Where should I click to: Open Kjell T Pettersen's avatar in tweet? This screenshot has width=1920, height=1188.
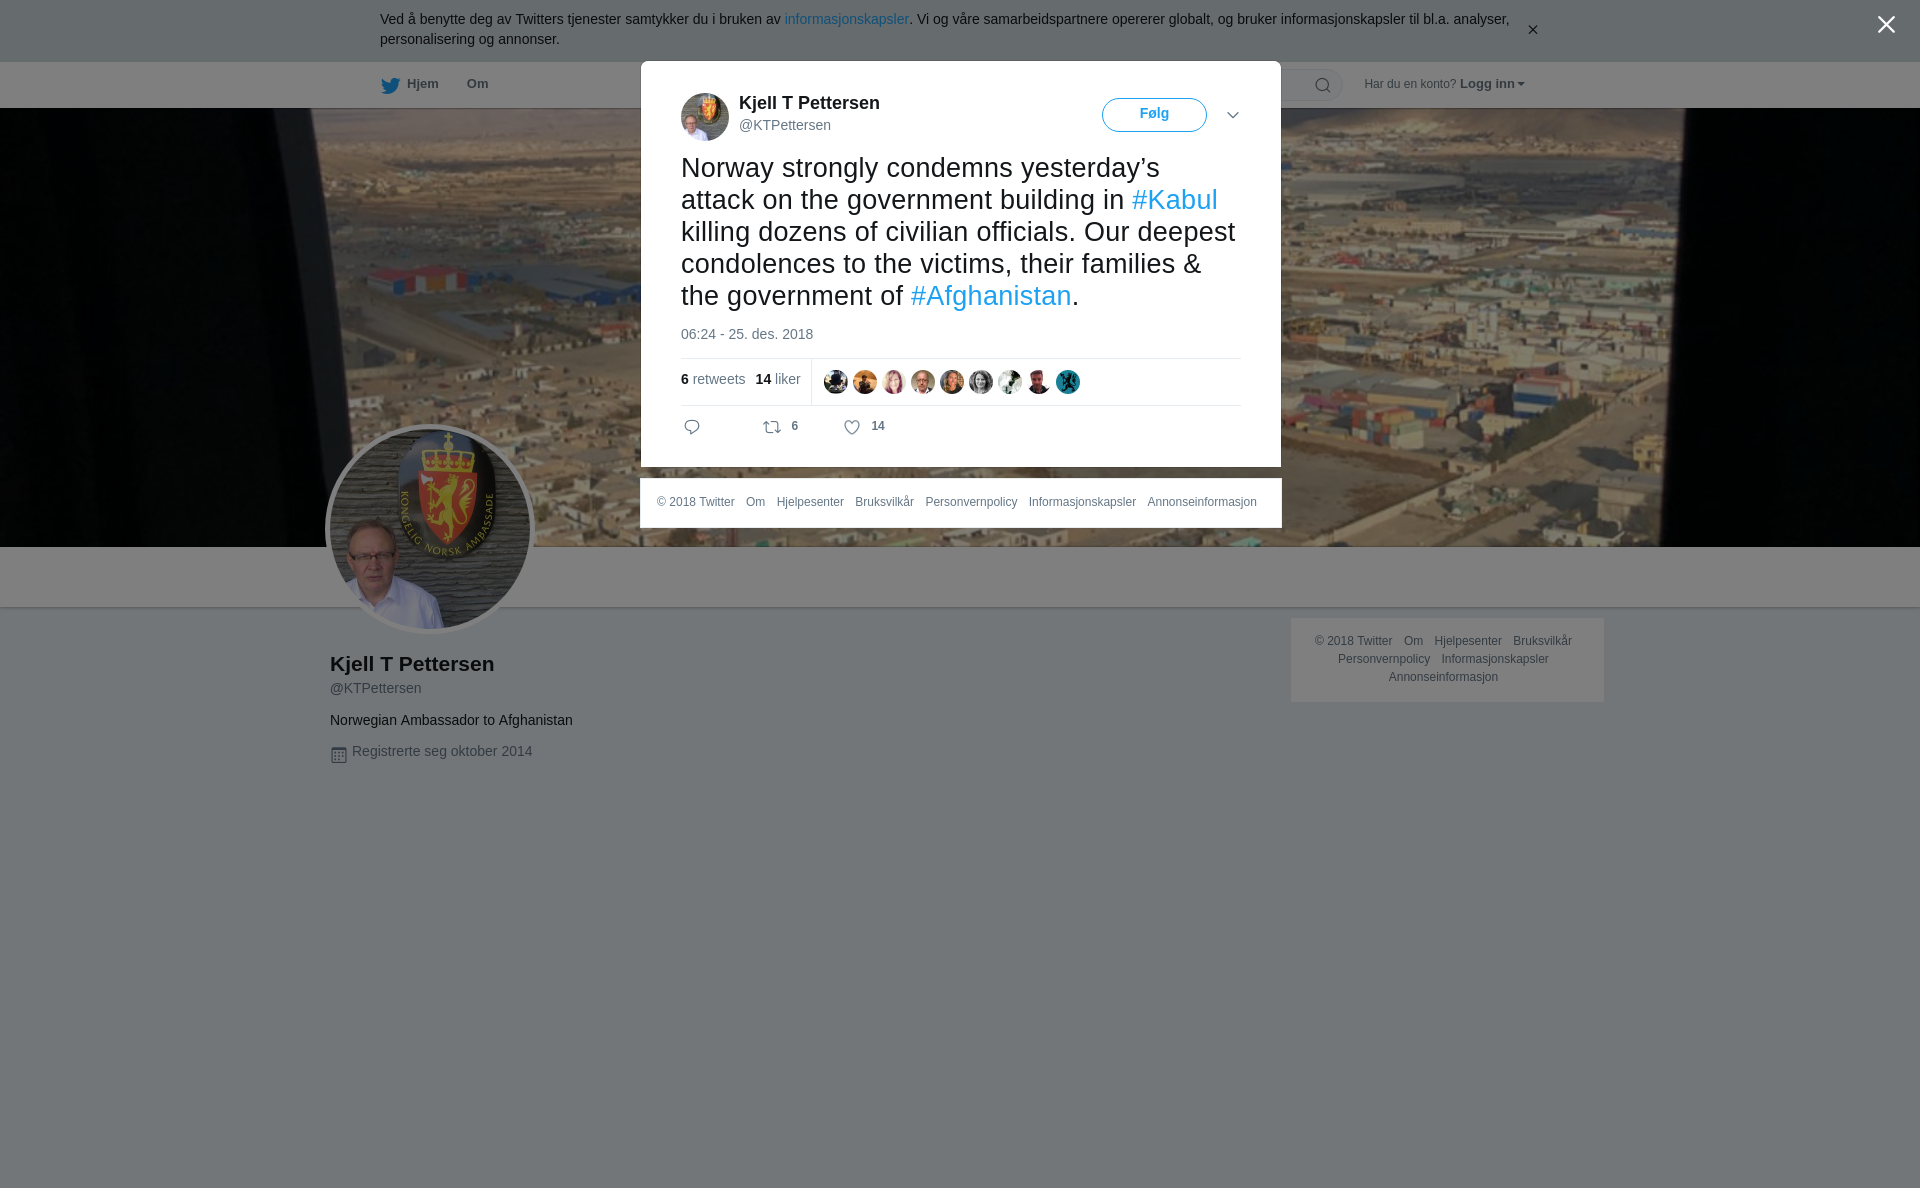tap(705, 117)
